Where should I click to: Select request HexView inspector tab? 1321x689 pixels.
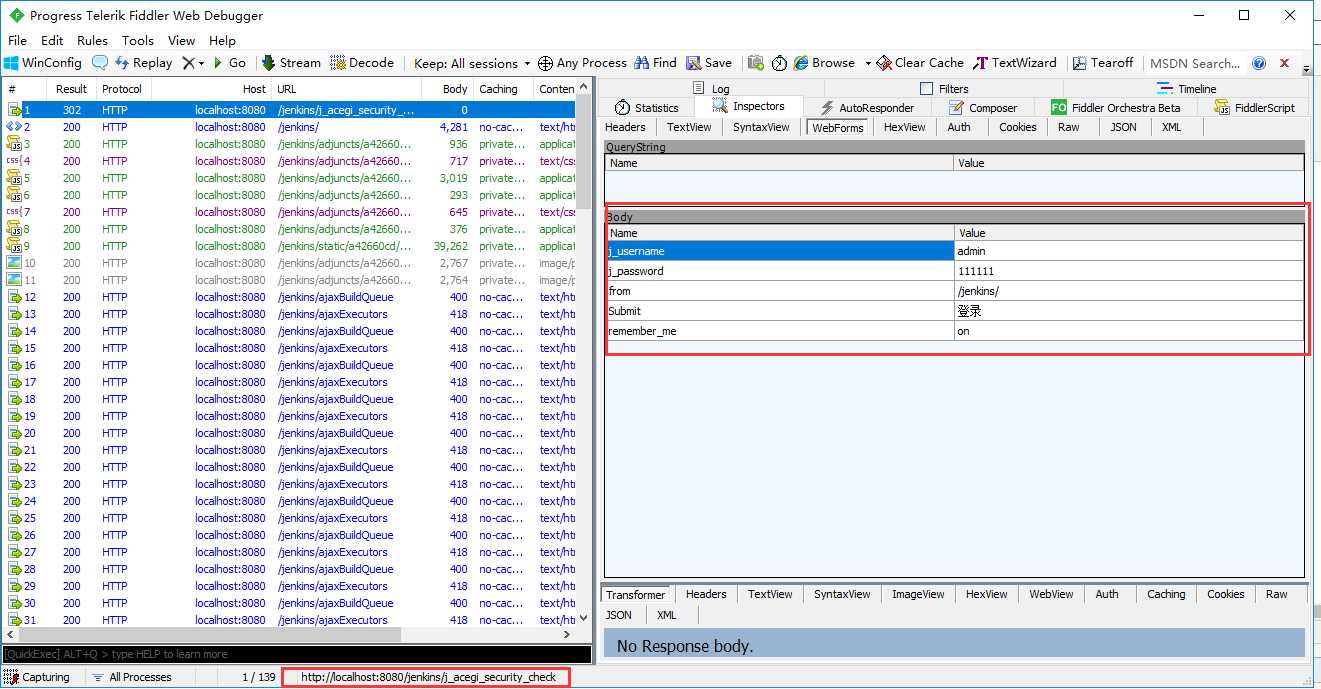pyautogui.click(x=904, y=127)
